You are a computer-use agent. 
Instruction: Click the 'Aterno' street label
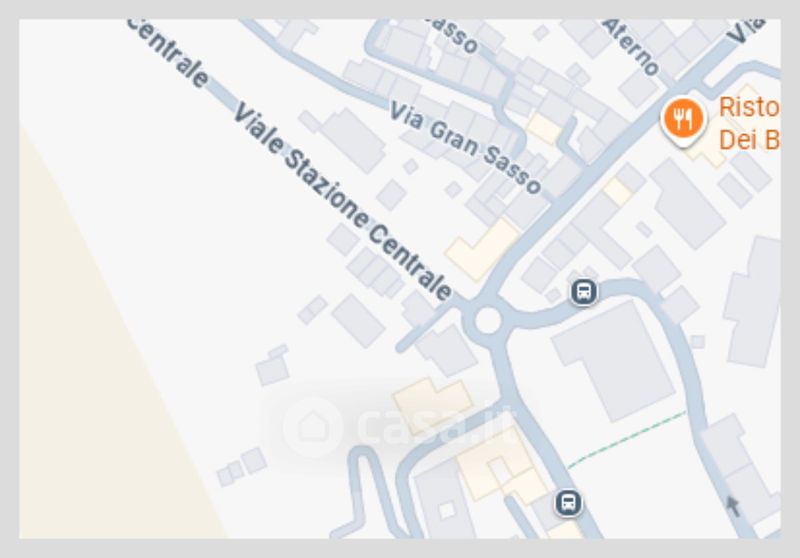(632, 46)
